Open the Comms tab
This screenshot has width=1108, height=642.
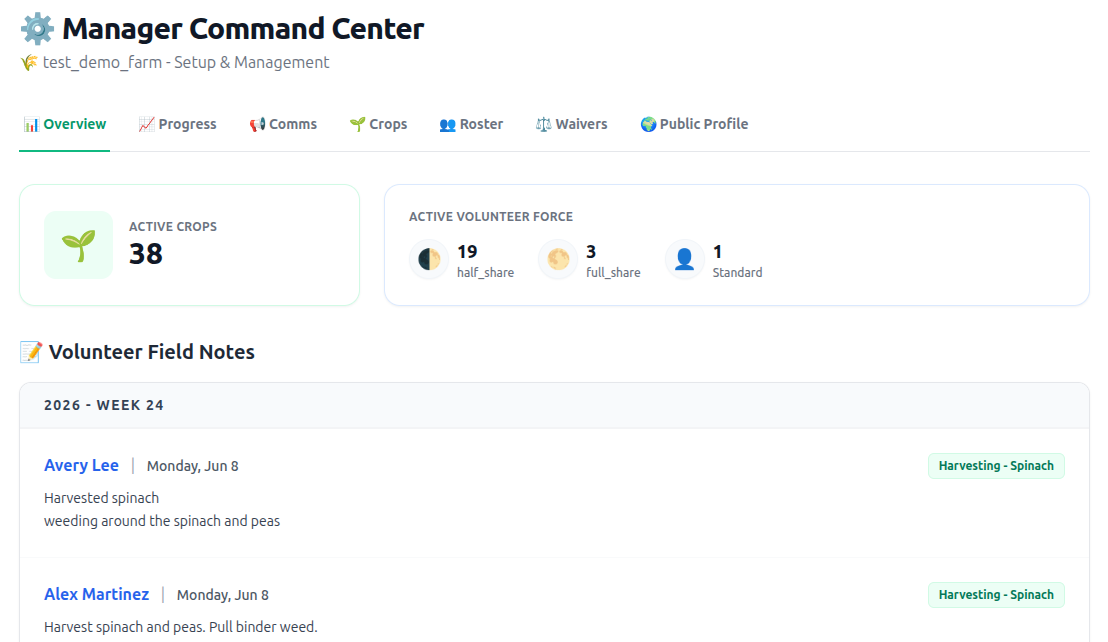click(x=283, y=124)
